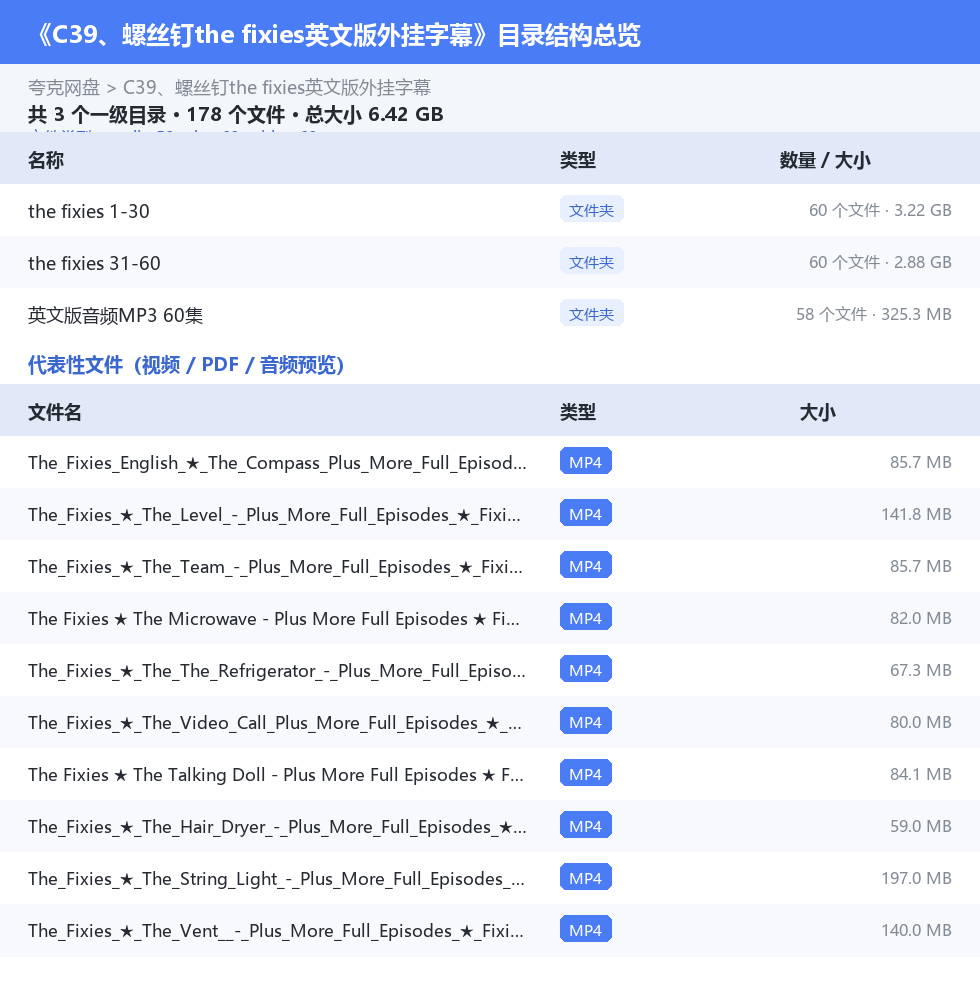The width and height of the screenshot is (980, 988).
Task: Select the 197.0 MB size value
Action: click(x=916, y=878)
